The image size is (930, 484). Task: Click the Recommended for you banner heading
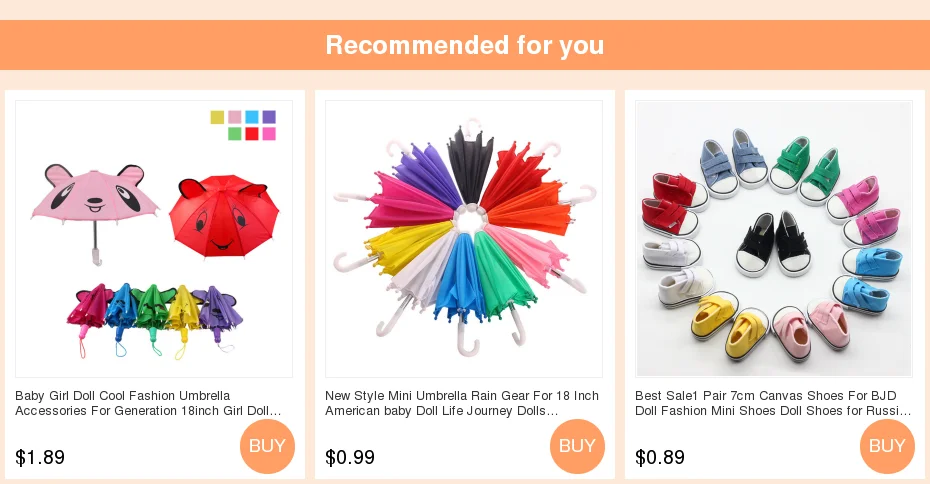pyautogui.click(x=465, y=45)
